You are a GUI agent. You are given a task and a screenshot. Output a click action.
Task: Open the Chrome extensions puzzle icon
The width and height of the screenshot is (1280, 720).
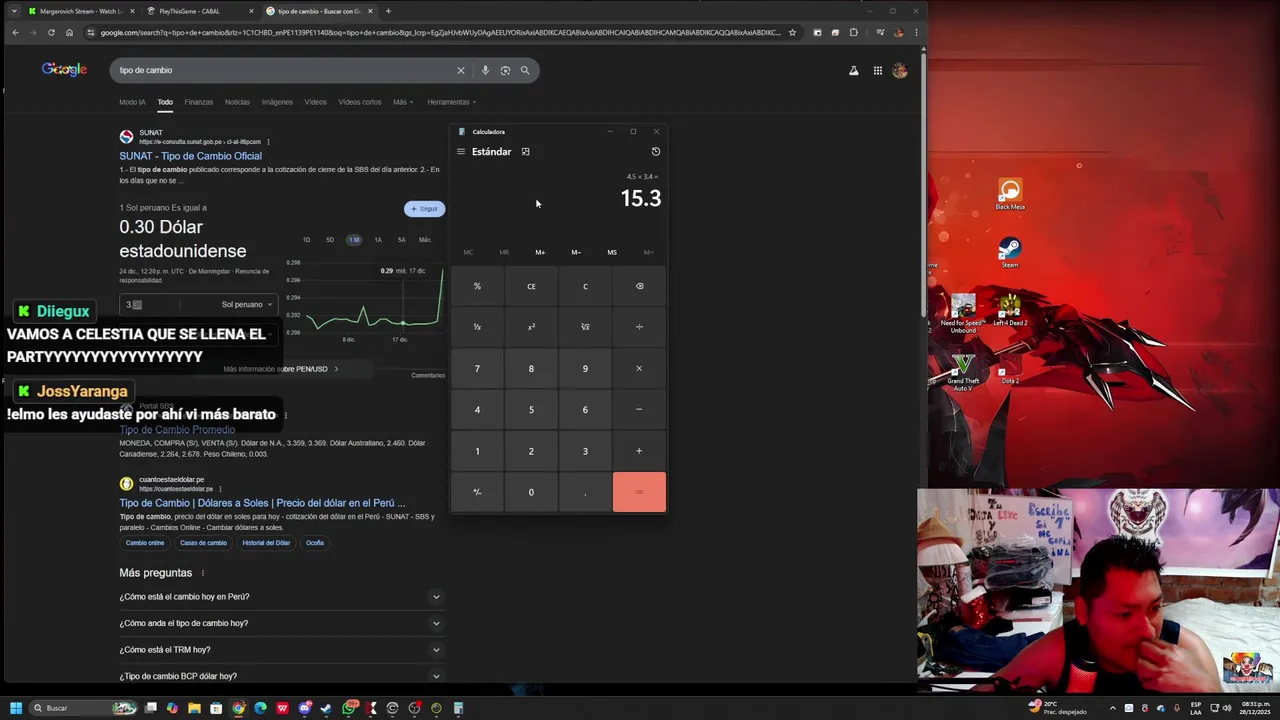(853, 32)
